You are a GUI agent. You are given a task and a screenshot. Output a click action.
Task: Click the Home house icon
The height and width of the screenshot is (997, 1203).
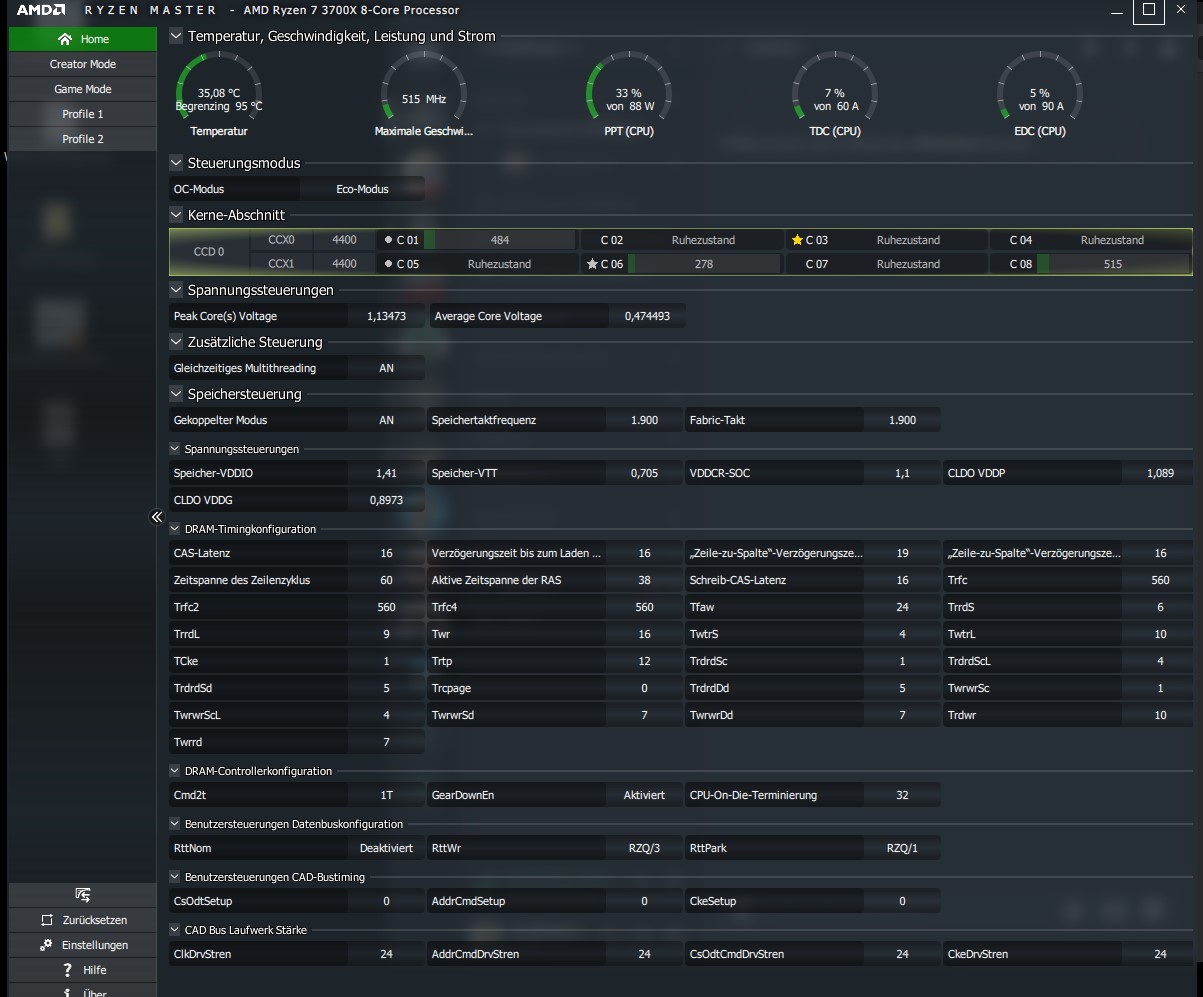(65, 39)
